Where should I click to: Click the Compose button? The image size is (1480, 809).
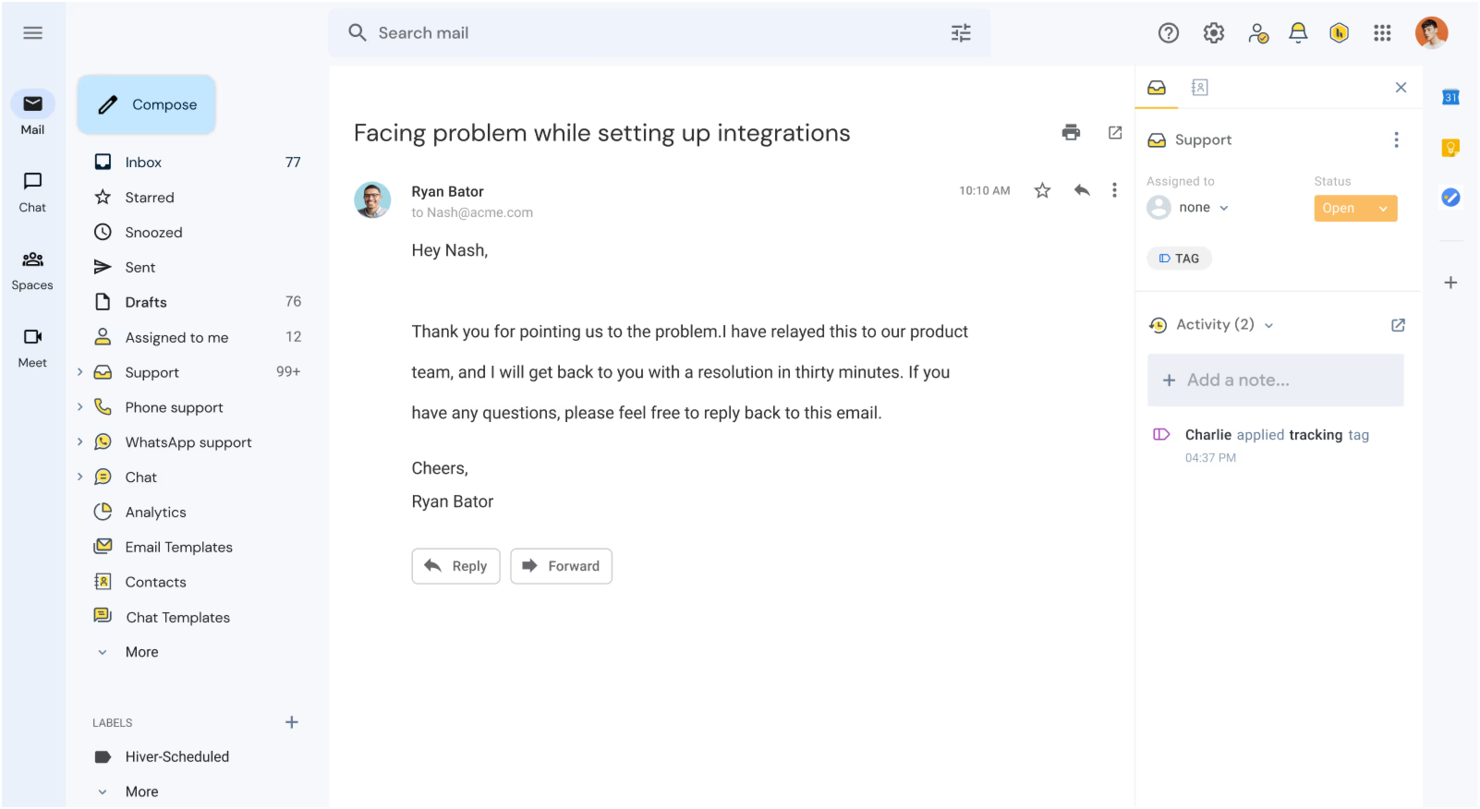point(146,104)
